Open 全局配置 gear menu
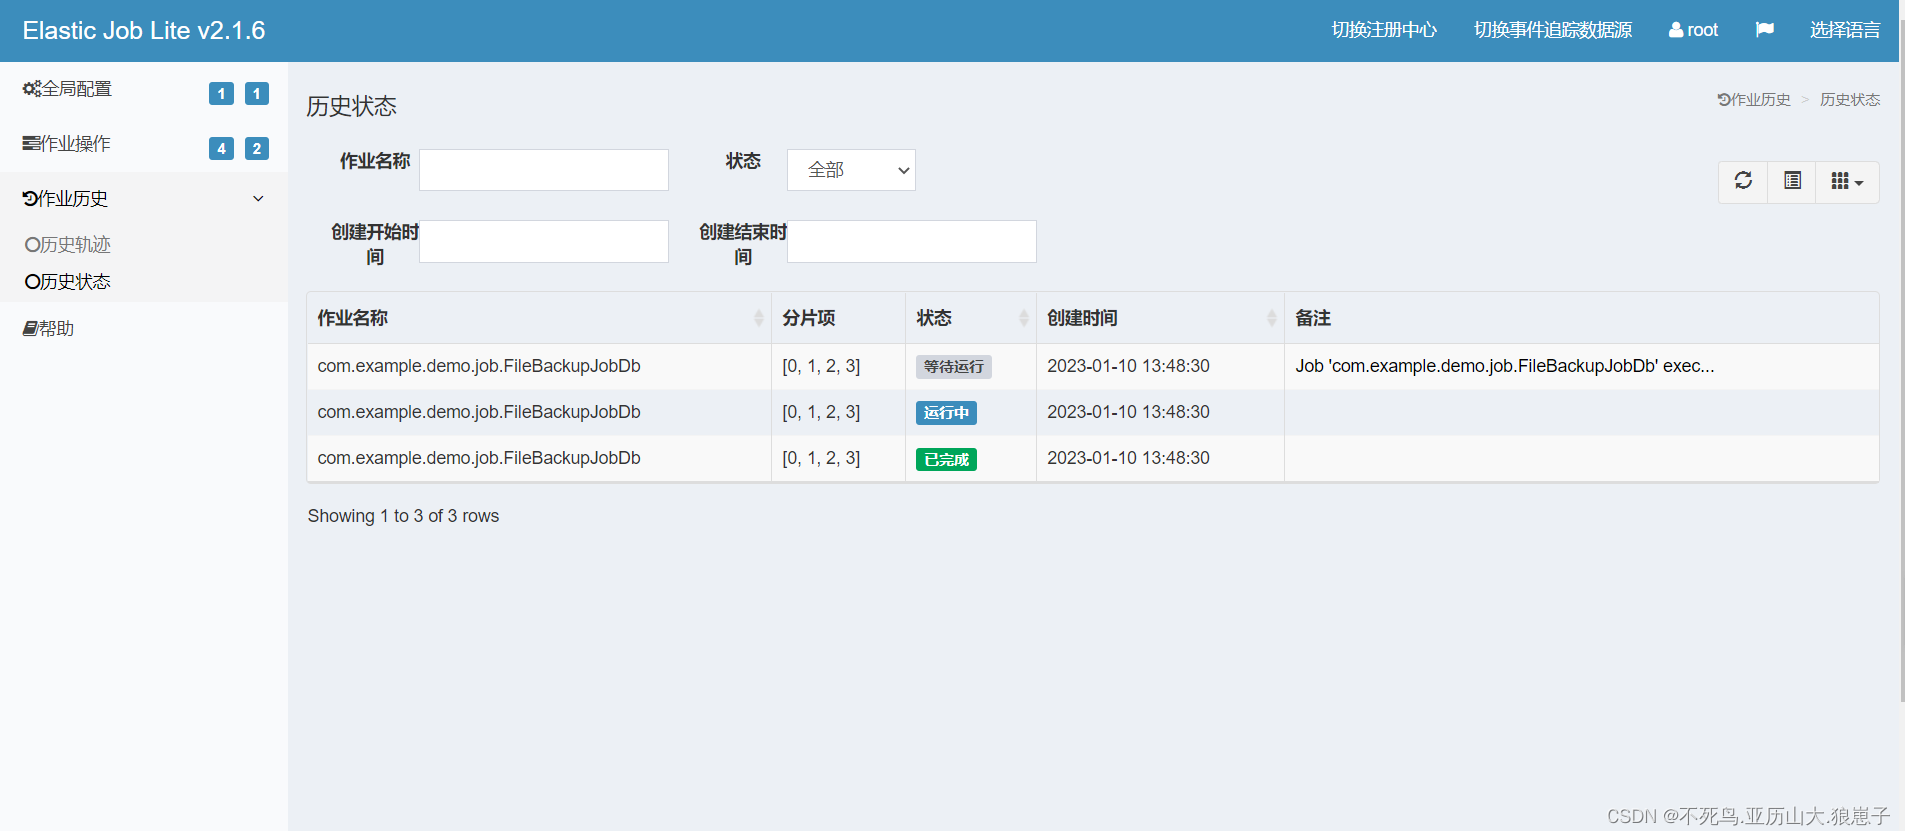 [x=67, y=89]
